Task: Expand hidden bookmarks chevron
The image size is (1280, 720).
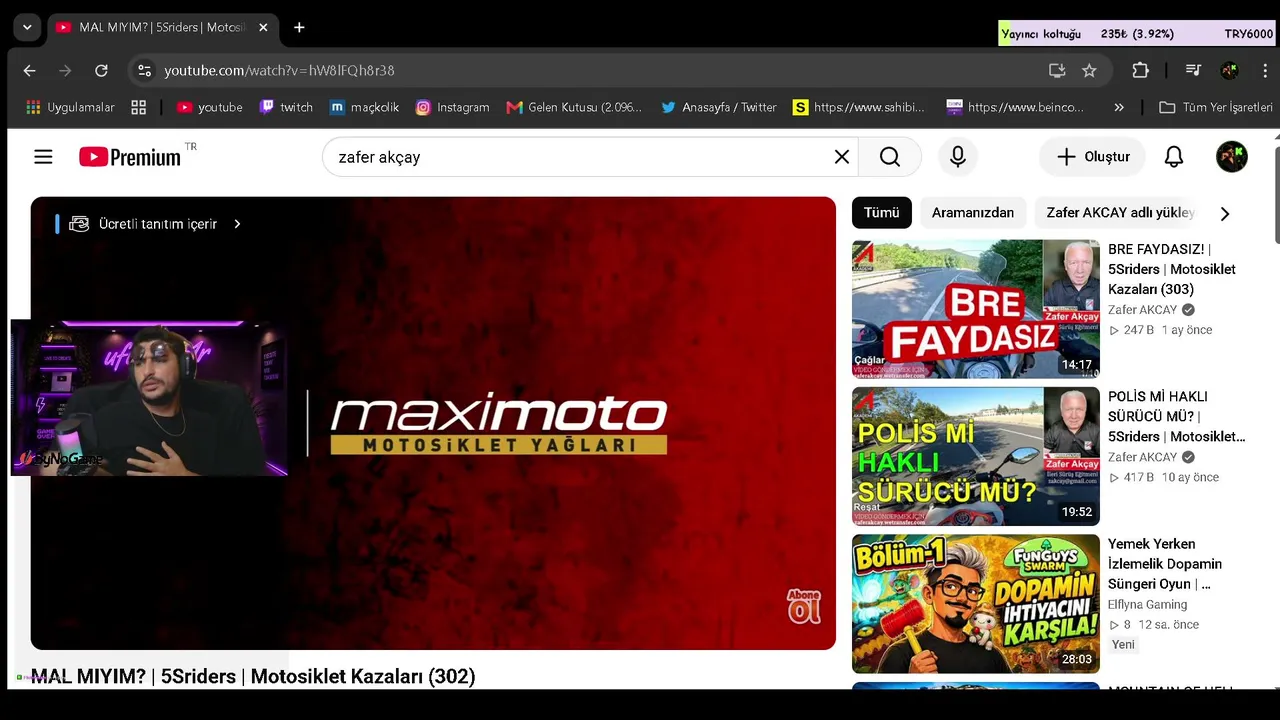Action: [x=1119, y=107]
